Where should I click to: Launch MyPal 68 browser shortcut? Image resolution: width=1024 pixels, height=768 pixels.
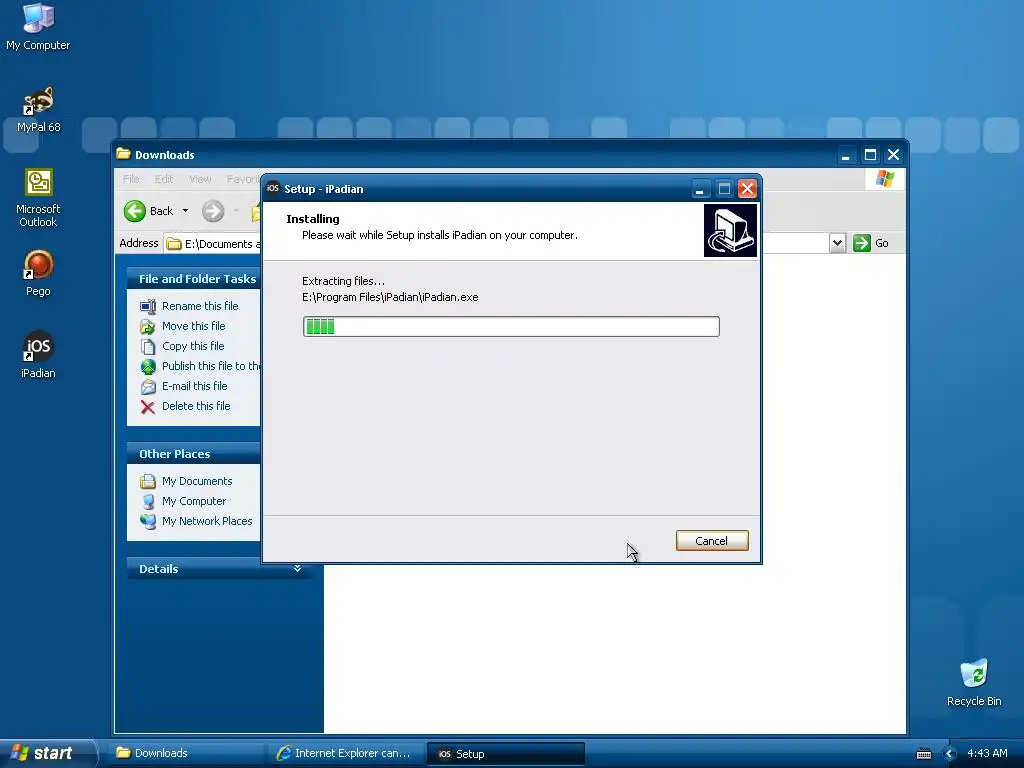(38, 109)
